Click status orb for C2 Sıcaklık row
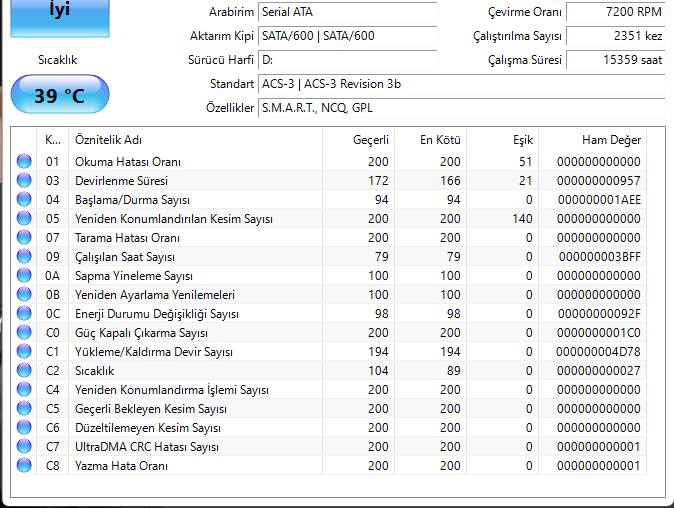This screenshot has height=508, width=674. click(x=24, y=370)
